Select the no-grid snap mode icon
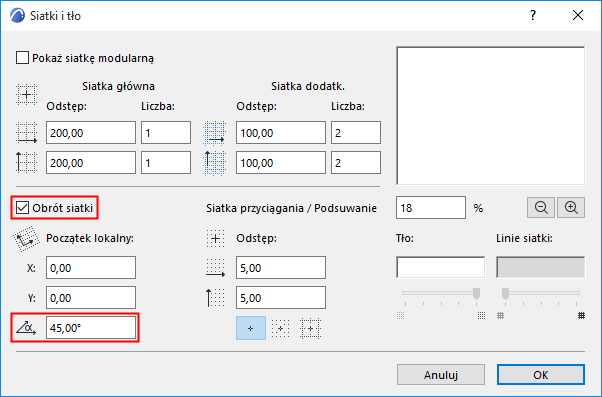This screenshot has width=602, height=397. [x=251, y=328]
